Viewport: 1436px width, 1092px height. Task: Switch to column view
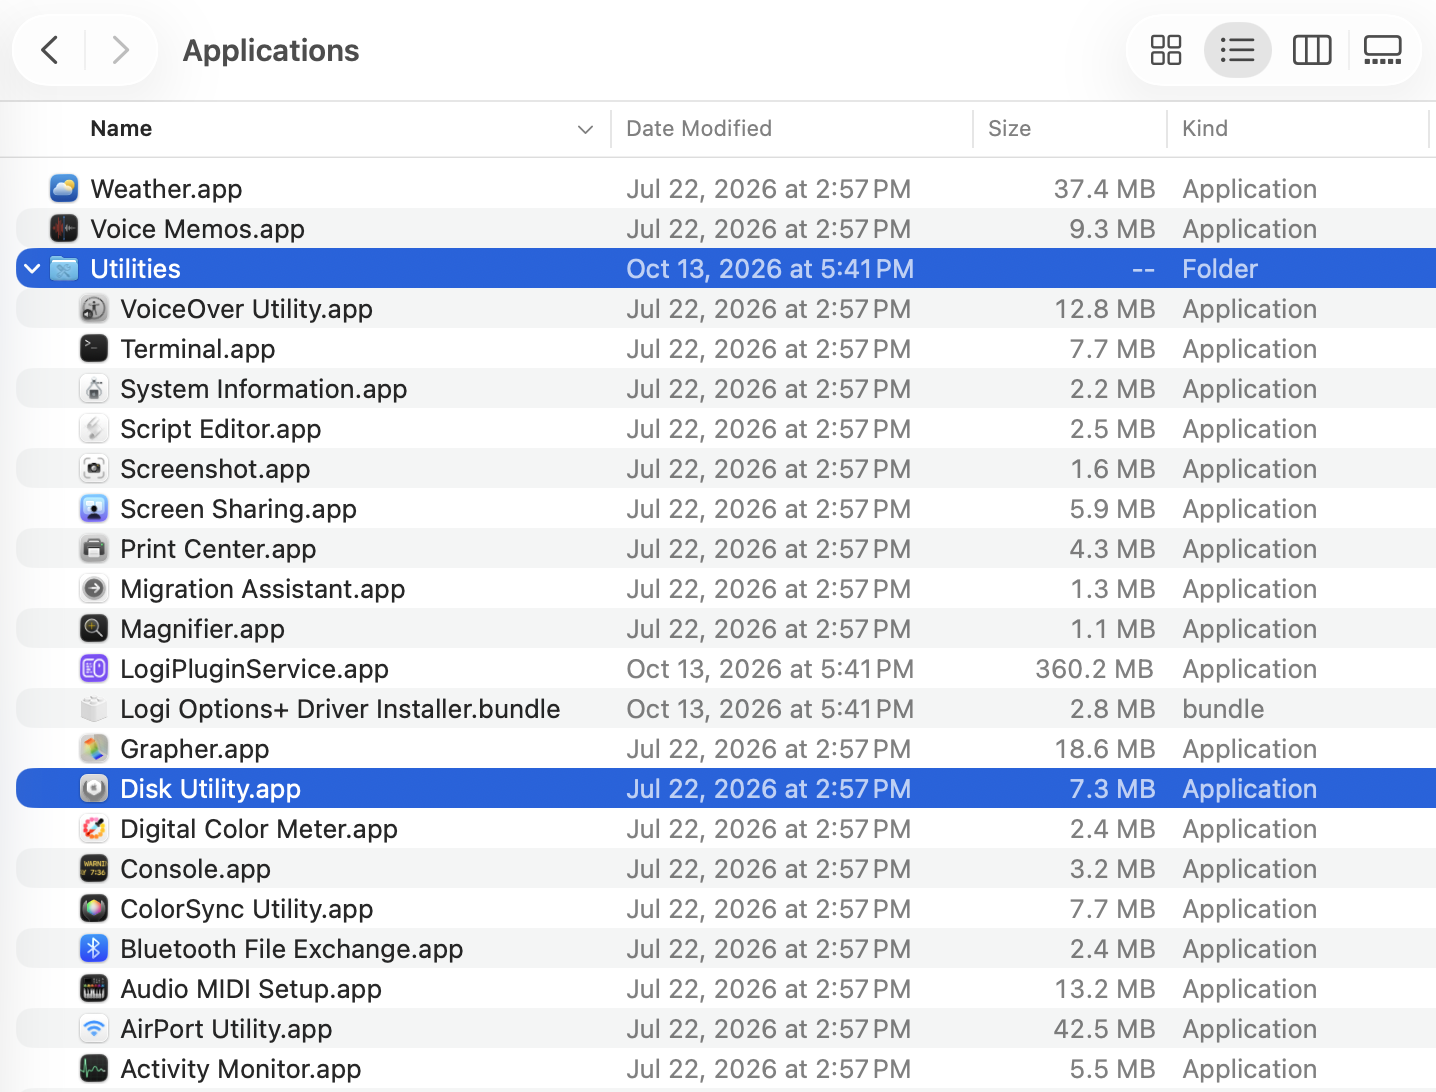(1312, 50)
